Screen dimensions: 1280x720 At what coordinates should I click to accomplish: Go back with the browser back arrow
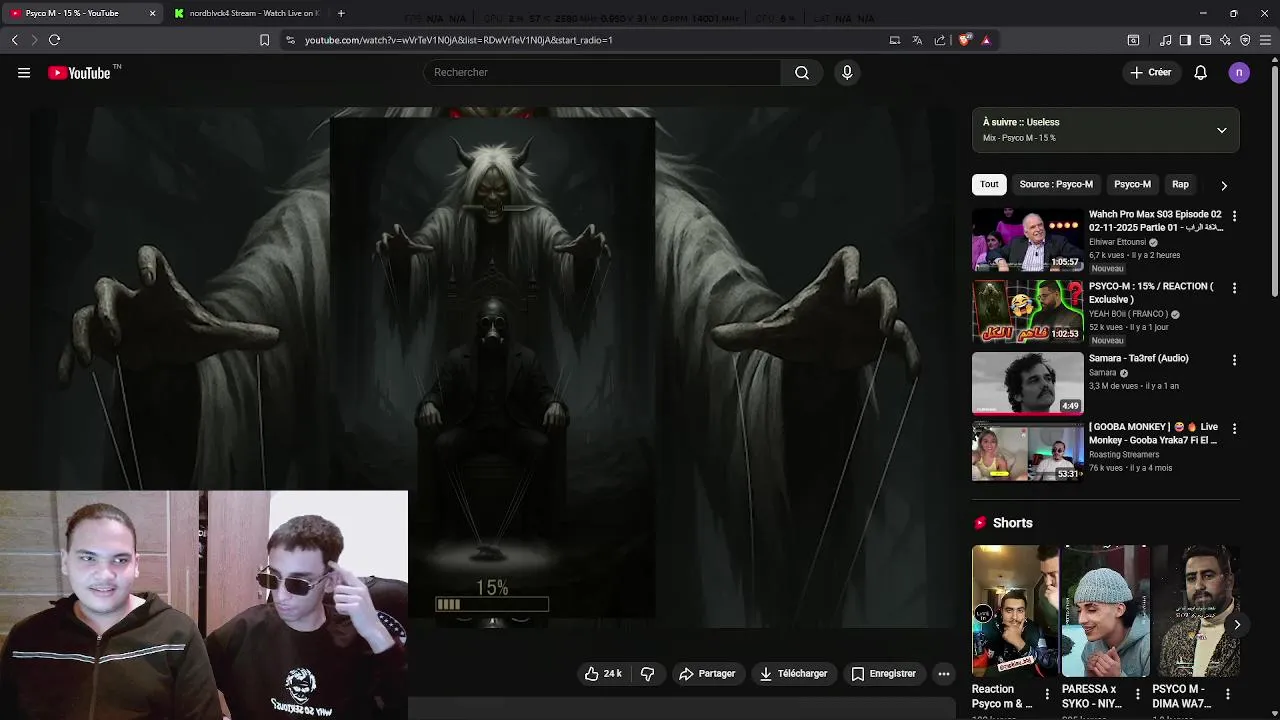14,40
